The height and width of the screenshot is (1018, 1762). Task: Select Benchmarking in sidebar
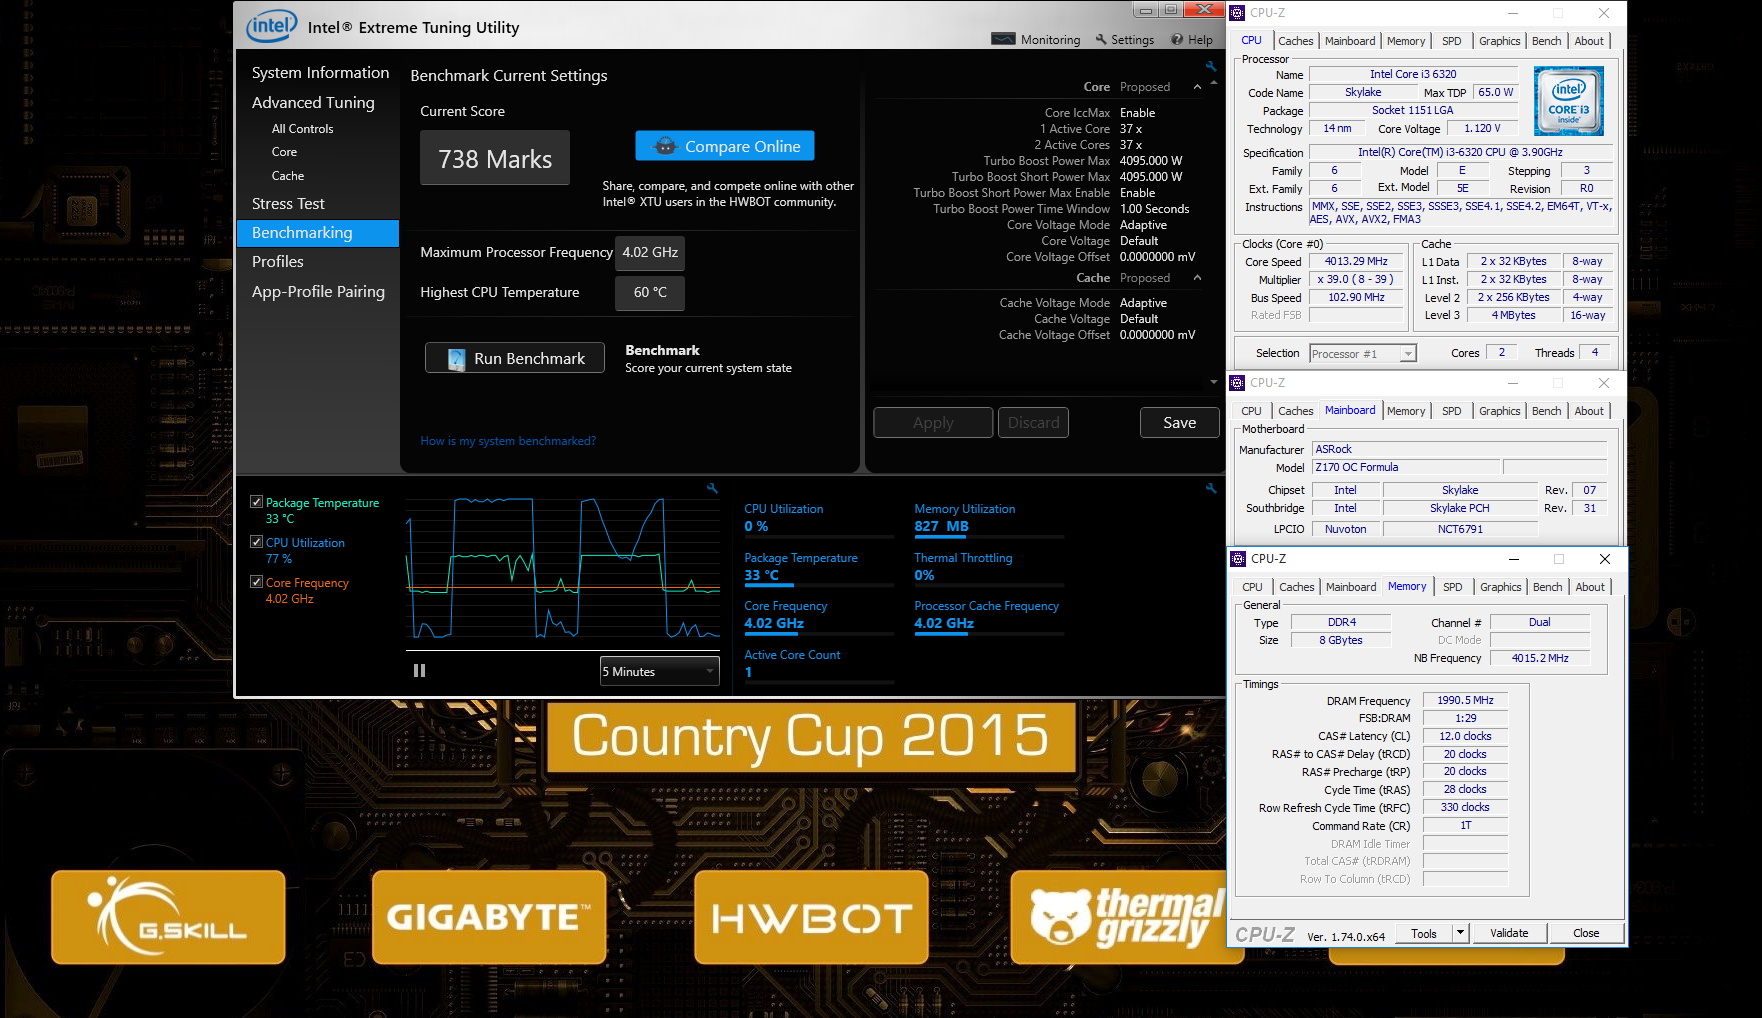[318, 233]
